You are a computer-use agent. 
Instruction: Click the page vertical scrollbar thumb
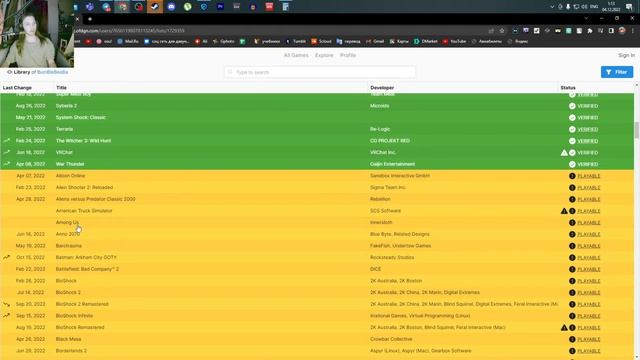637,130
